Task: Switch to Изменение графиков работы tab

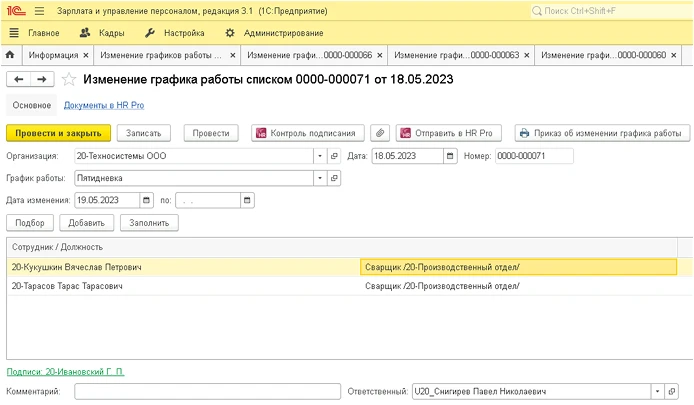Action: pos(160,55)
